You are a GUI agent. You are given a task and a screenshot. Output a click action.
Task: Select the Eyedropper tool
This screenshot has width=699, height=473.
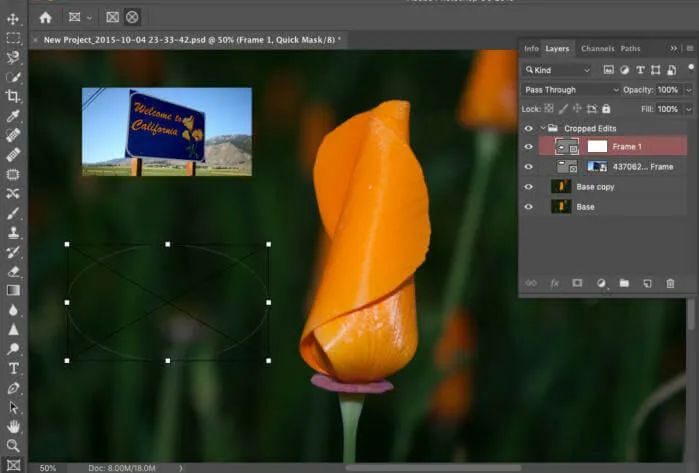(13, 115)
